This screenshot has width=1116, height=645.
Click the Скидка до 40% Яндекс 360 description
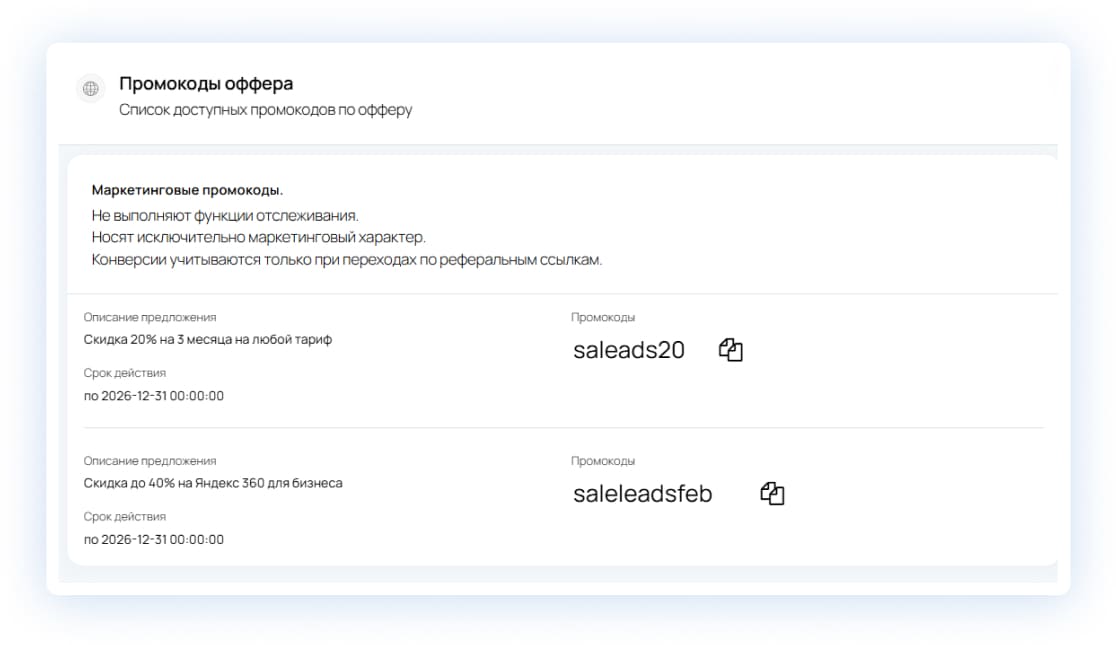click(213, 483)
